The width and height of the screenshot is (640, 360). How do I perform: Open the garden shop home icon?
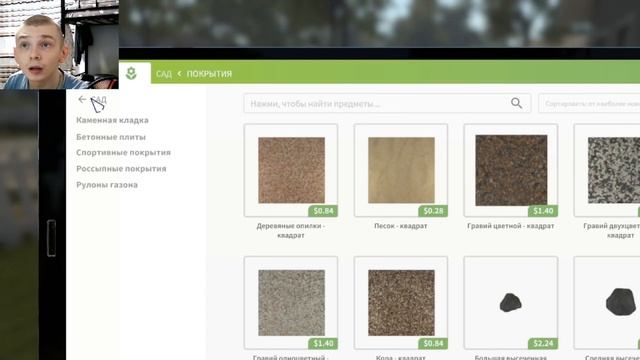tap(131, 73)
